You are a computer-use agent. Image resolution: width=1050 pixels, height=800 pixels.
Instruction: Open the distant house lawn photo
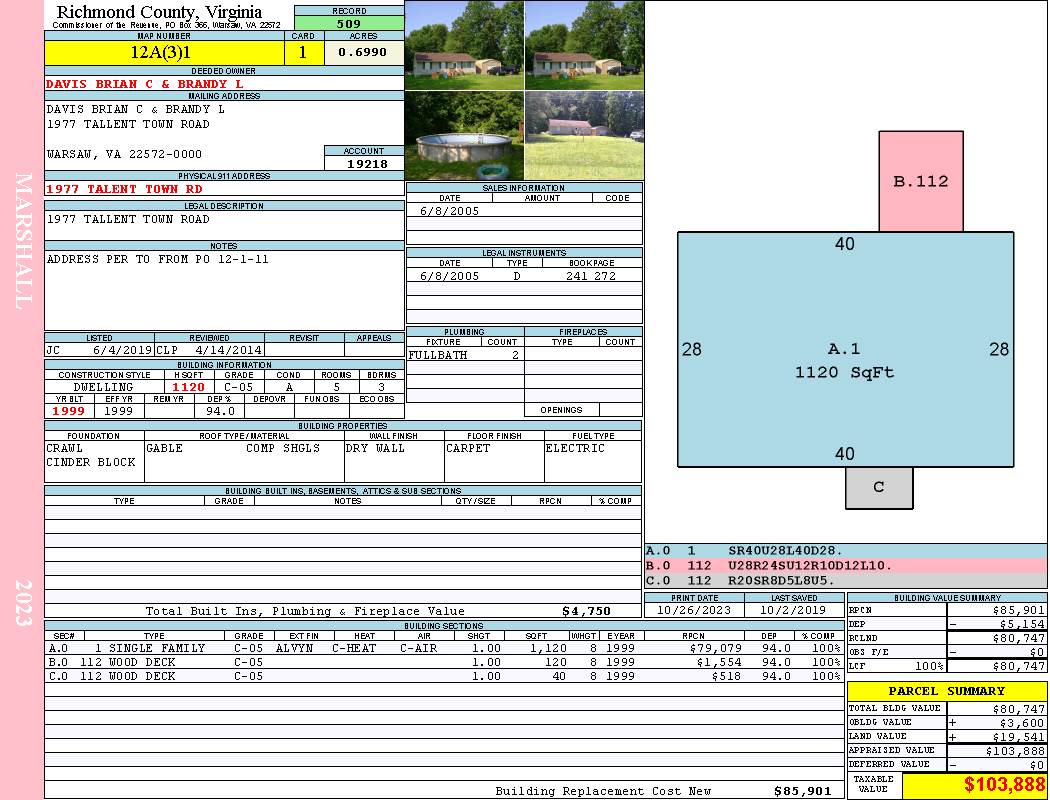[584, 136]
